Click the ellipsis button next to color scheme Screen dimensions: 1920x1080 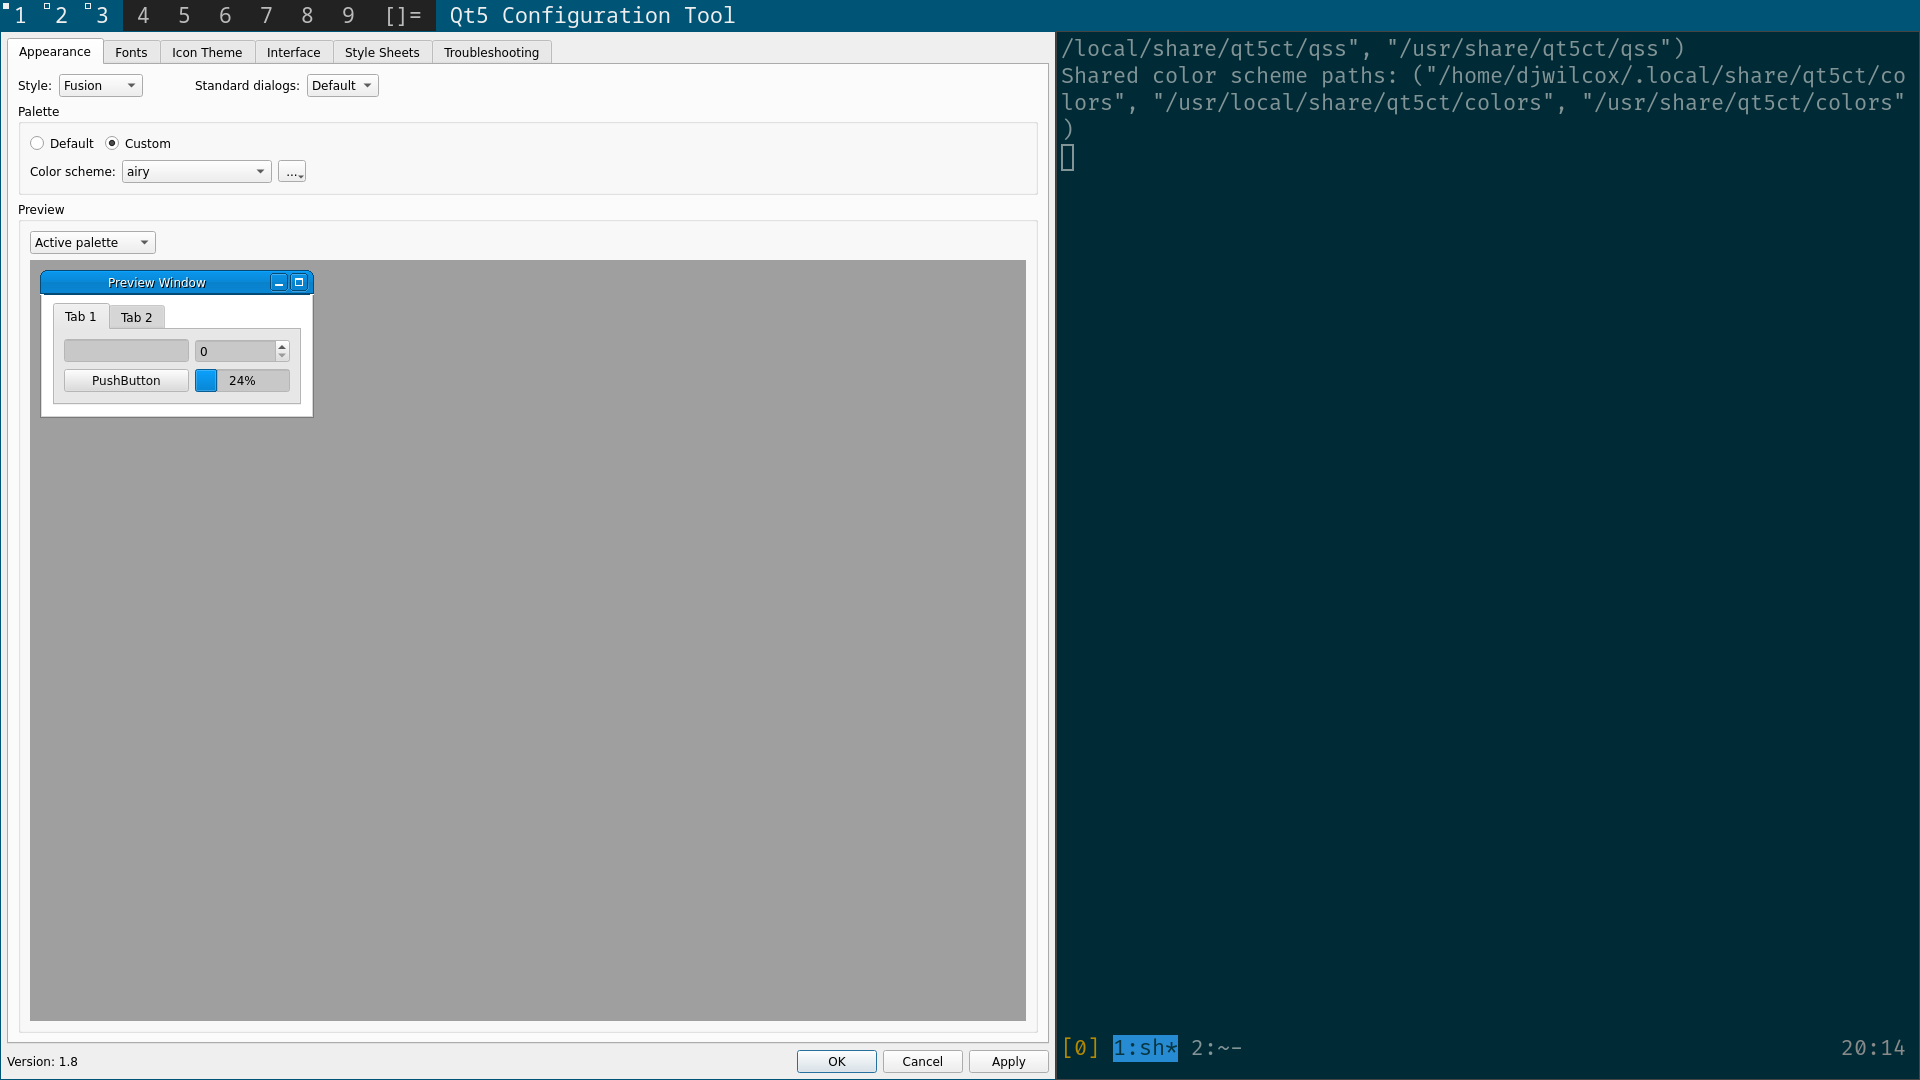pos(291,171)
